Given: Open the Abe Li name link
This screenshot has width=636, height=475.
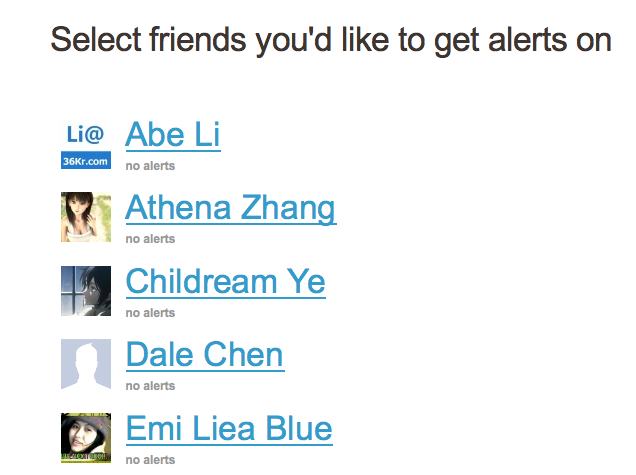Looking at the screenshot, I should [173, 135].
